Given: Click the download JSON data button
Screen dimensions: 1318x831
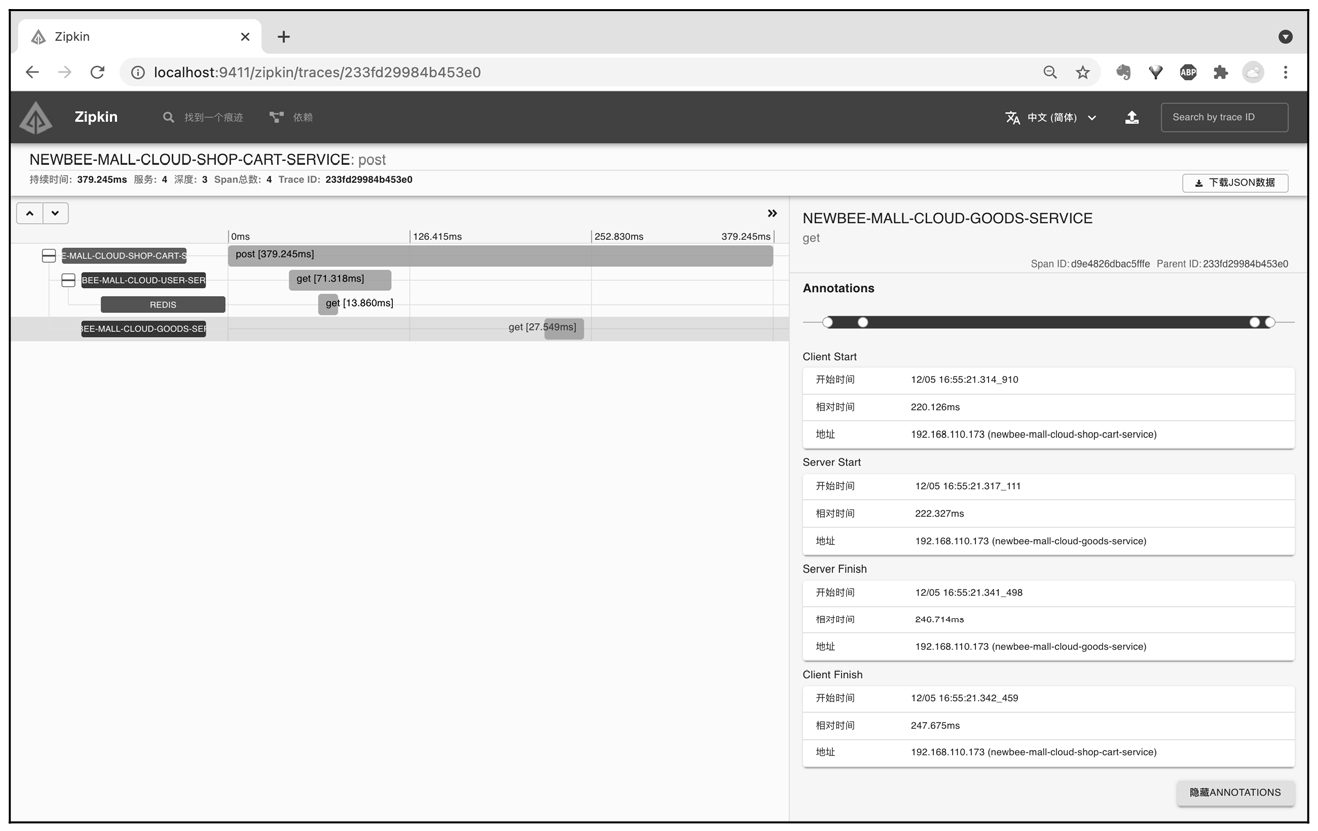Looking at the screenshot, I should [1235, 183].
